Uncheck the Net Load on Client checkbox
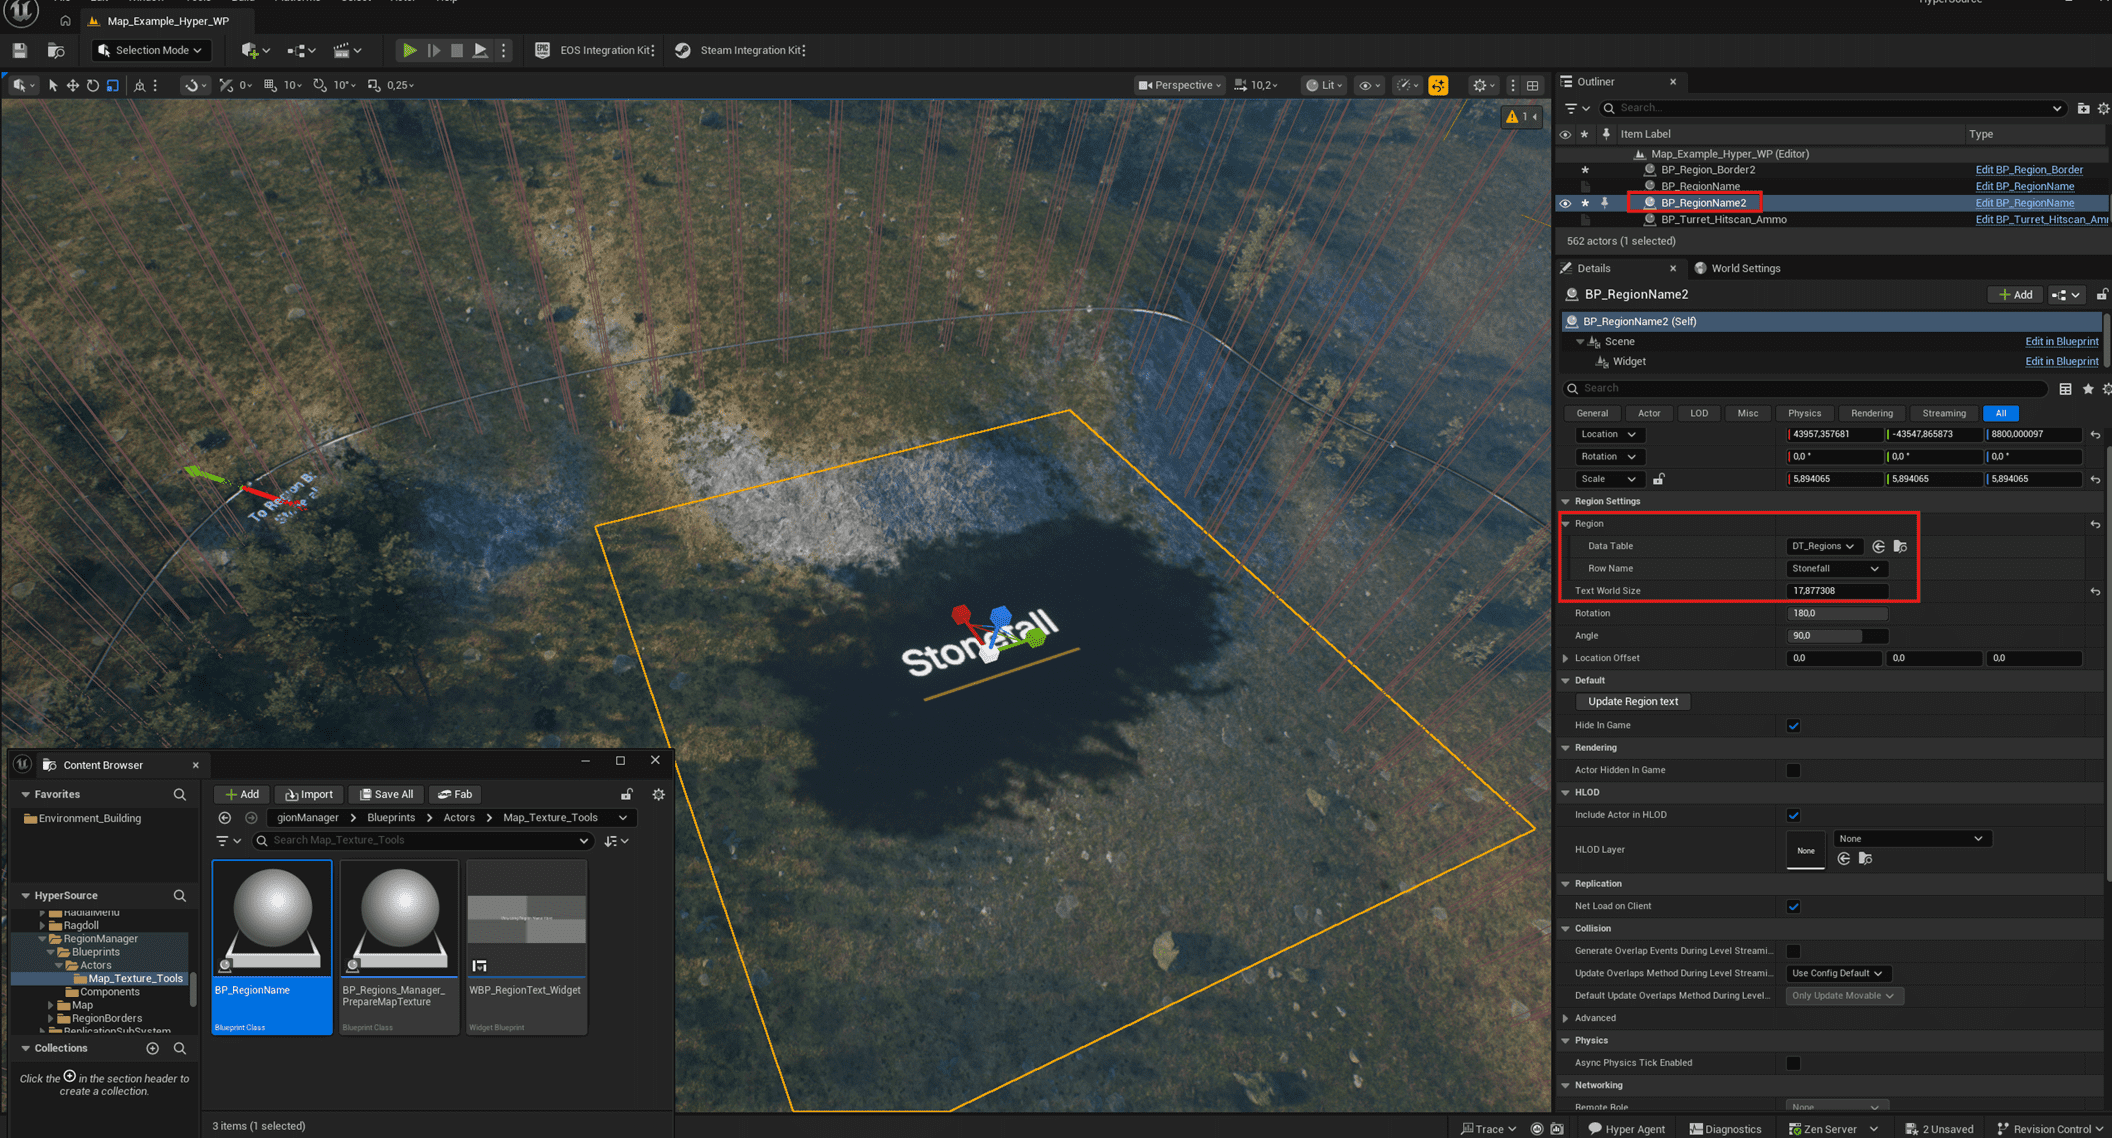Image resolution: width=2112 pixels, height=1138 pixels. click(1793, 907)
